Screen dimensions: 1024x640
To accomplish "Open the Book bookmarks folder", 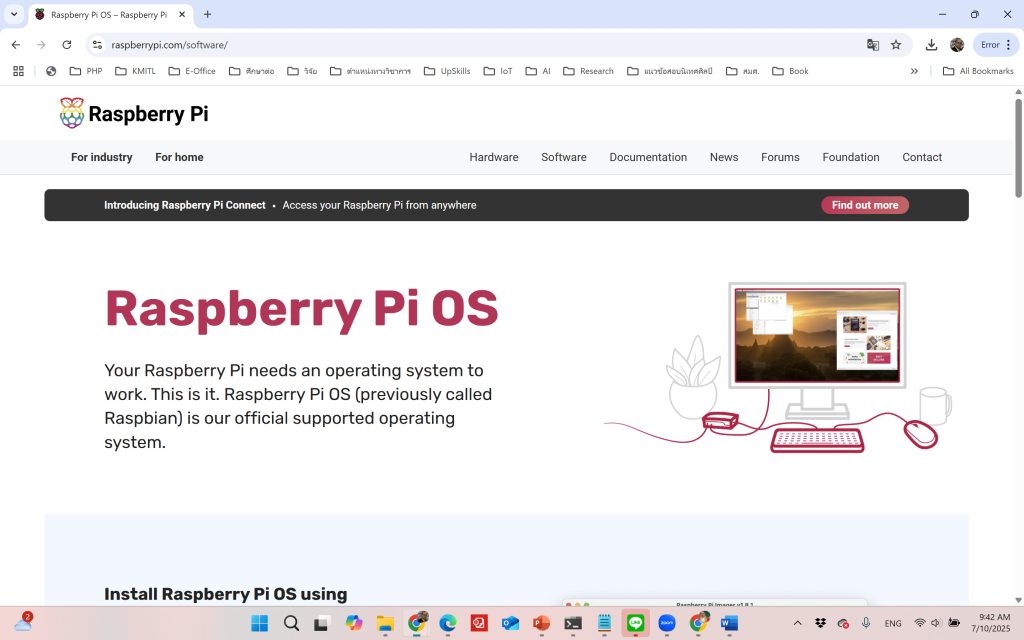I will pos(790,71).
